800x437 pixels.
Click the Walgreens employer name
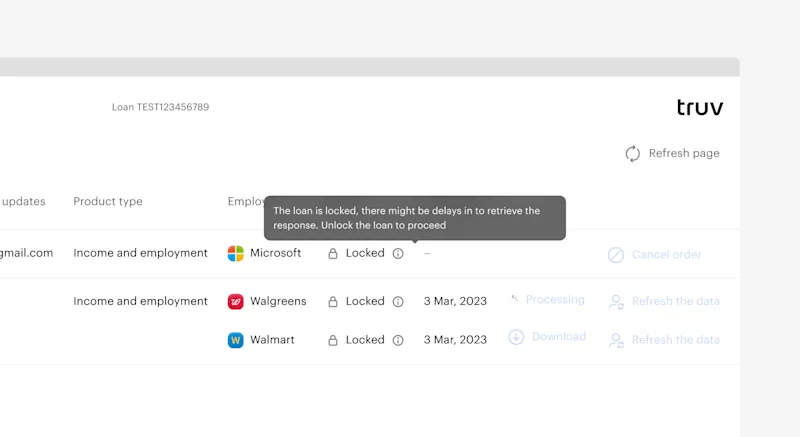[278, 301]
